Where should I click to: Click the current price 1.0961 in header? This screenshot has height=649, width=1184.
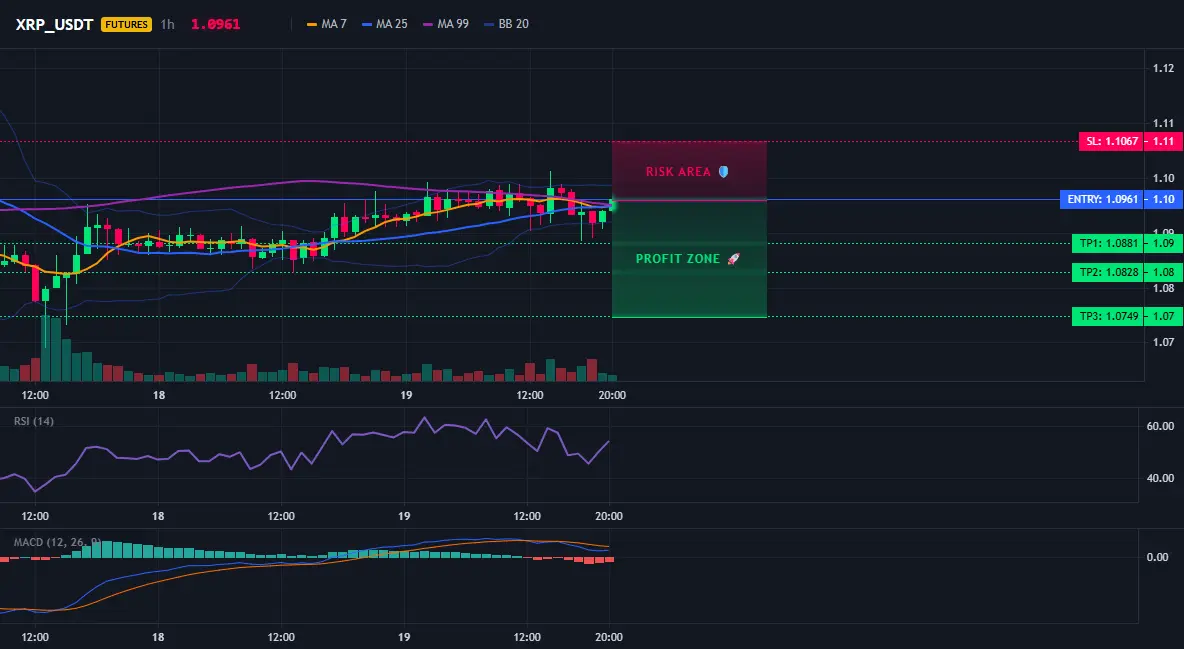(215, 24)
